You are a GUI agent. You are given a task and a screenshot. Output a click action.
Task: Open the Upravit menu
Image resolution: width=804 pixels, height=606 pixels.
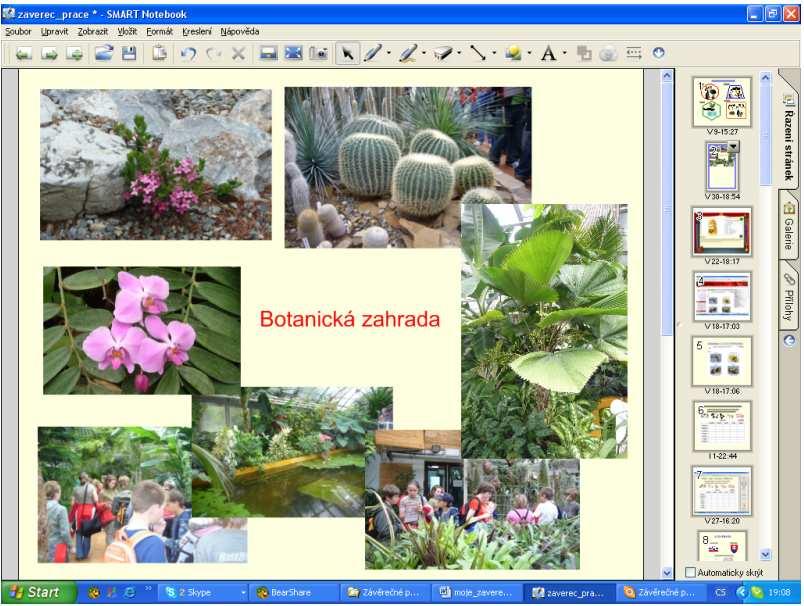point(54,32)
